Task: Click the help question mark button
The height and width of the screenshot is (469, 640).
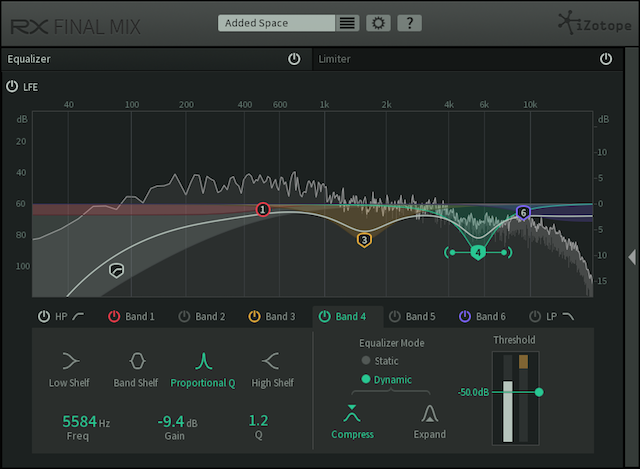Action: [410, 23]
